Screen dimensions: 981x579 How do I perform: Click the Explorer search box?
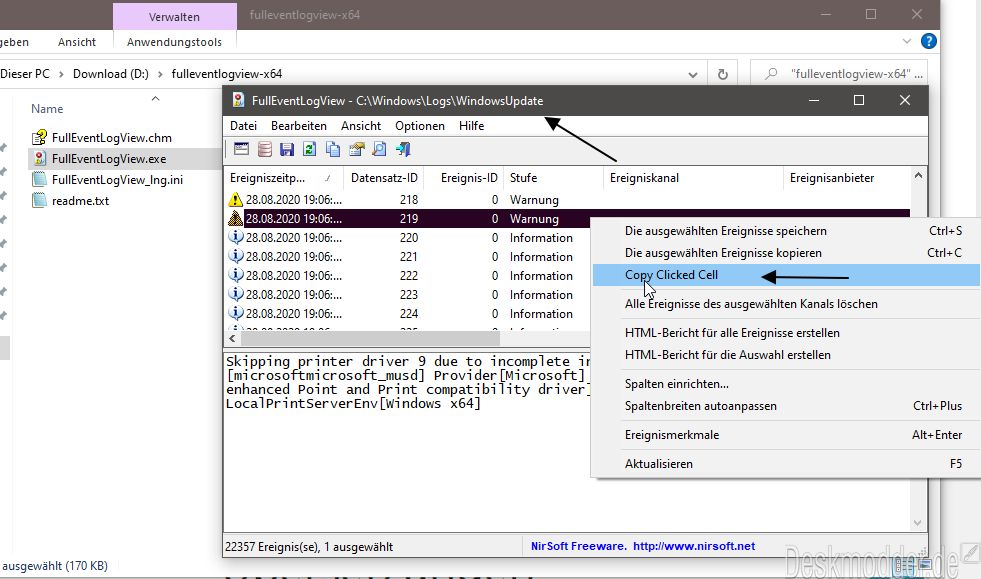pos(838,74)
